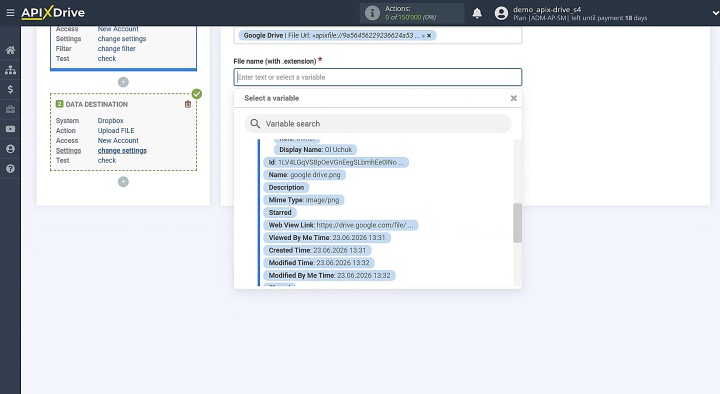
Task: Open briefcase sidebar icon
Action: tap(10, 109)
